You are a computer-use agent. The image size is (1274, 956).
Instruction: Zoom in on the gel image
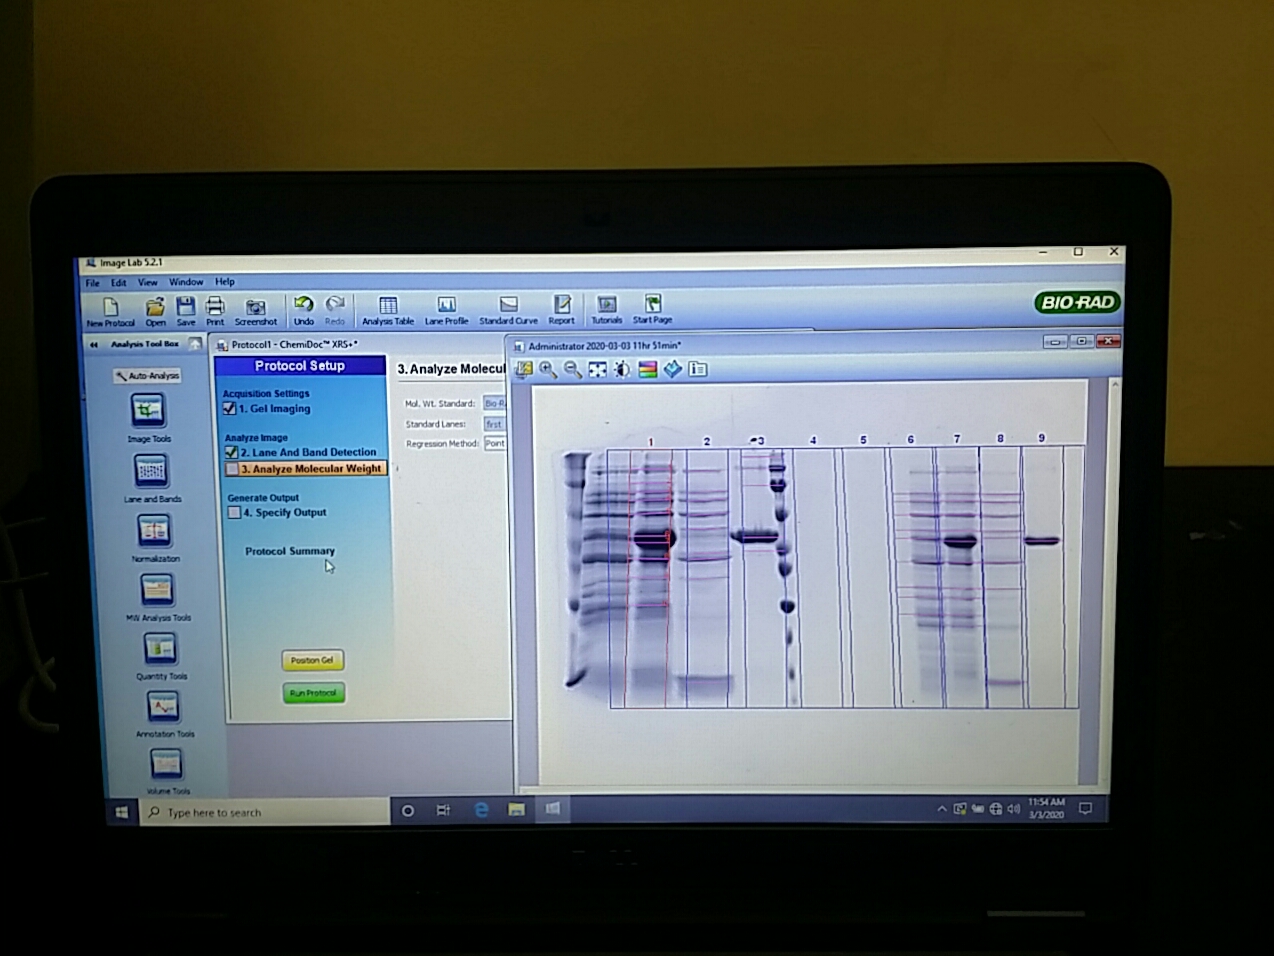coord(548,369)
